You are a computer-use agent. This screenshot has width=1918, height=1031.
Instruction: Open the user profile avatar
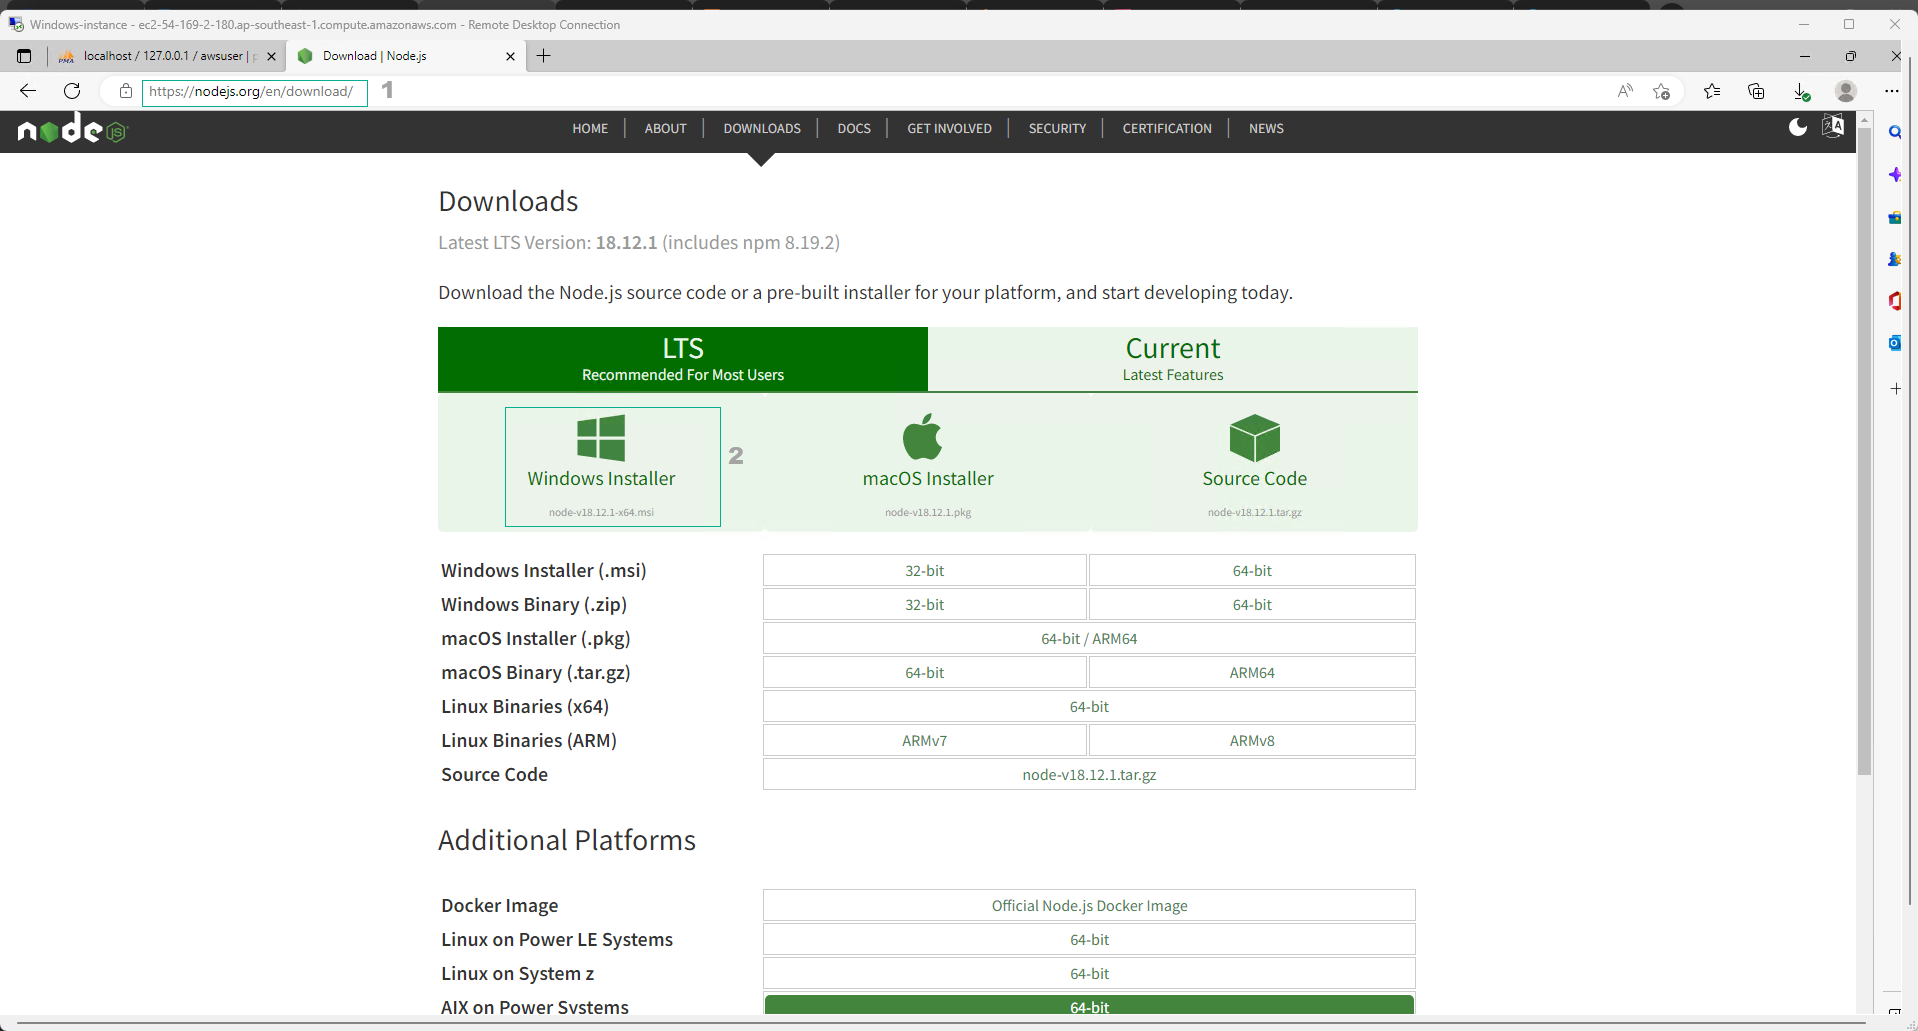pyautogui.click(x=1846, y=91)
